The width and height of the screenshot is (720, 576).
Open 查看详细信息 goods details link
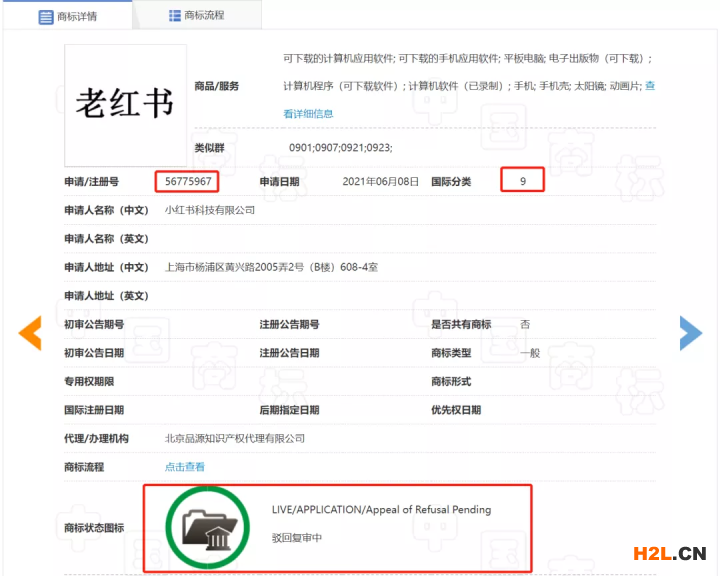[308, 113]
